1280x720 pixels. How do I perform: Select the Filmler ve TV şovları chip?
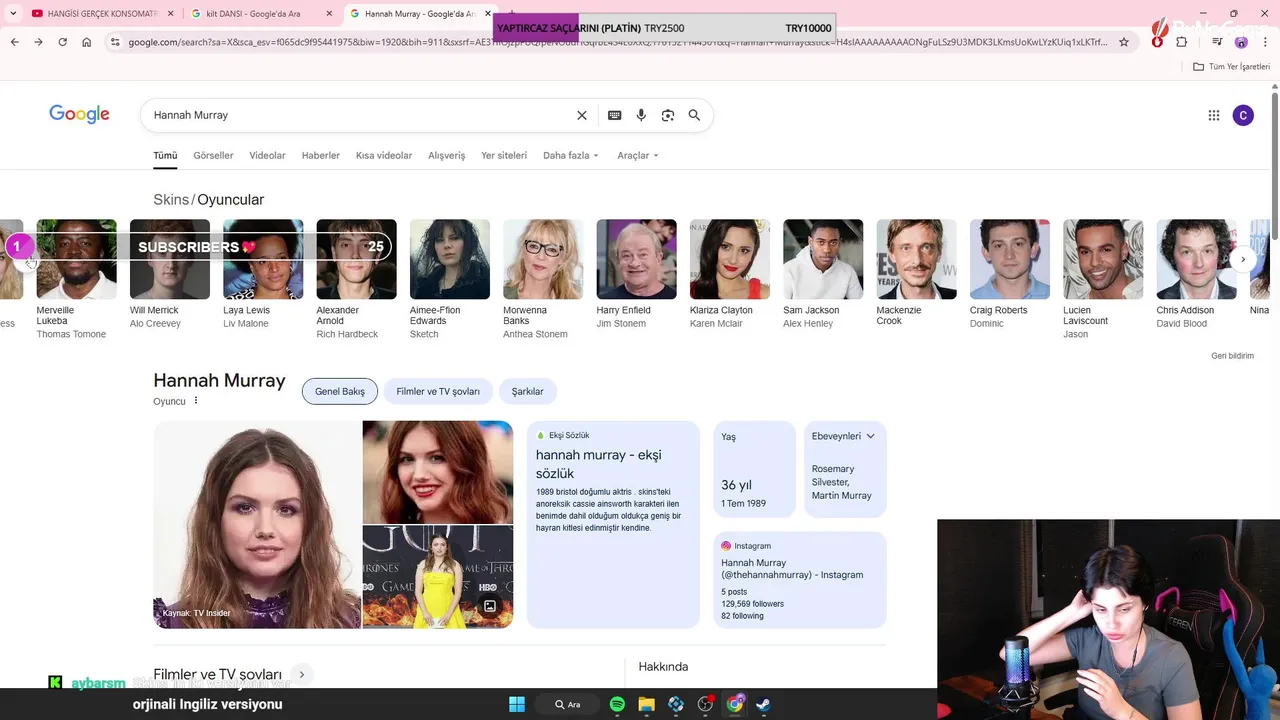click(438, 391)
